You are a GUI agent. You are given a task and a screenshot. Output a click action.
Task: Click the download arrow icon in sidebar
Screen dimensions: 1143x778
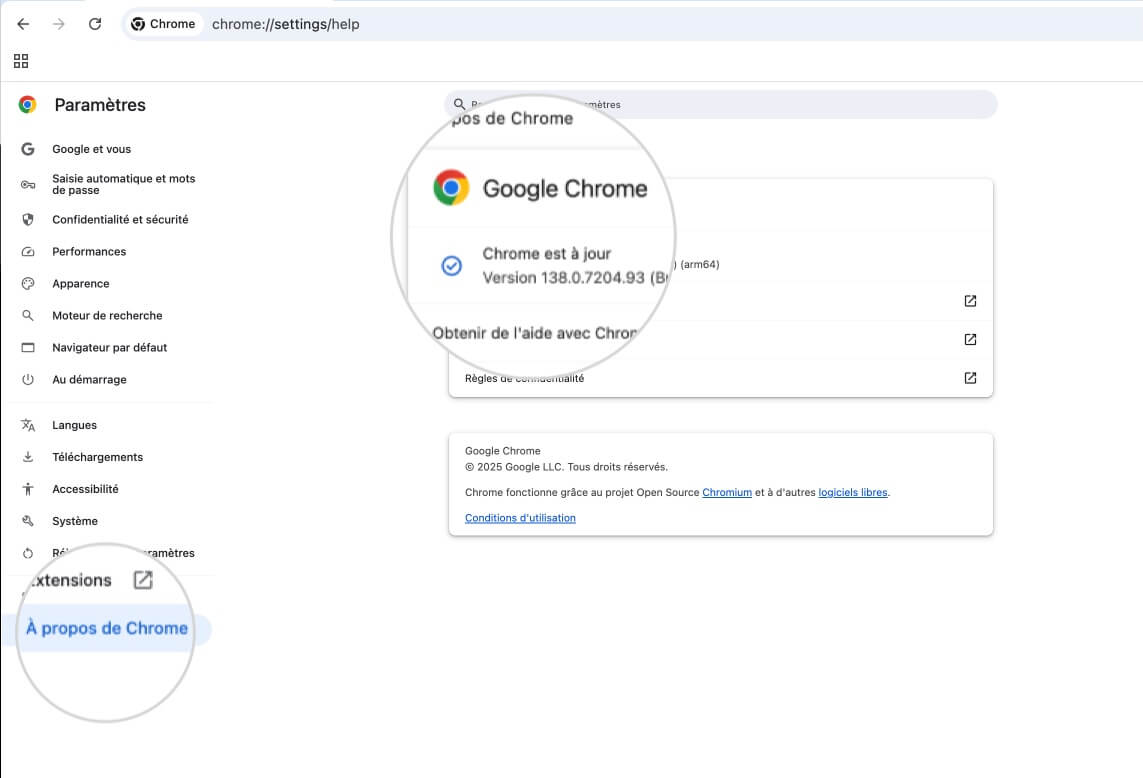click(x=28, y=457)
